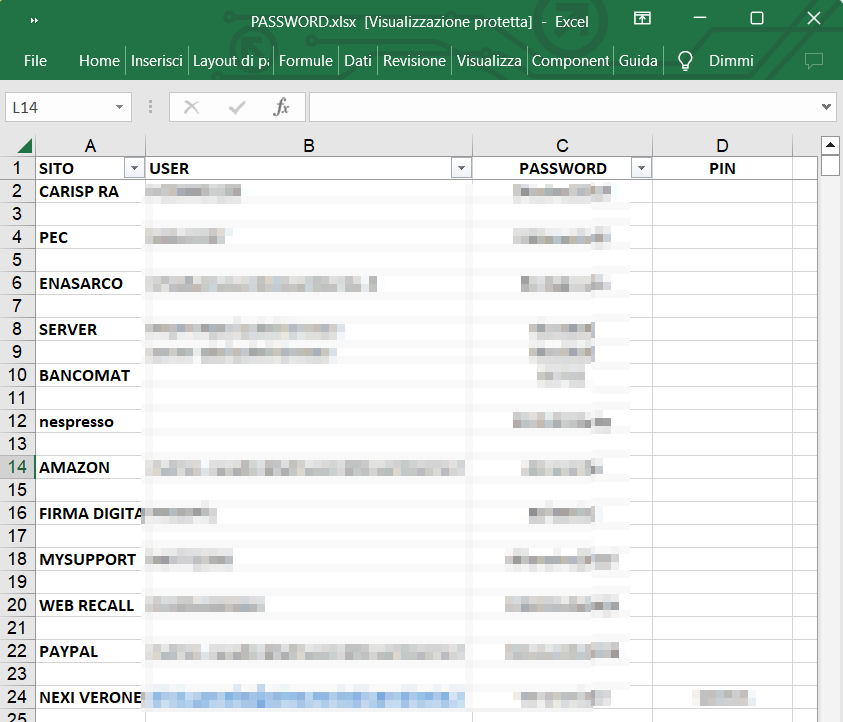Image resolution: width=843 pixels, height=722 pixels.
Task: Click the vertical scrollbar up arrow
Action: coord(830,146)
